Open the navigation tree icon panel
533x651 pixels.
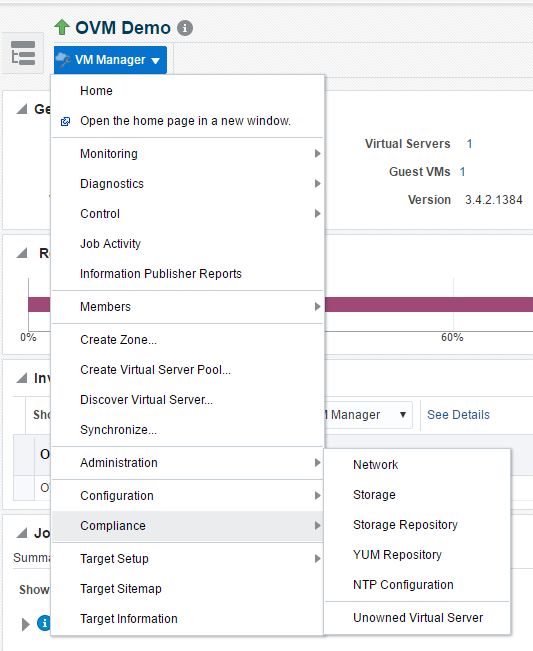[x=23, y=53]
